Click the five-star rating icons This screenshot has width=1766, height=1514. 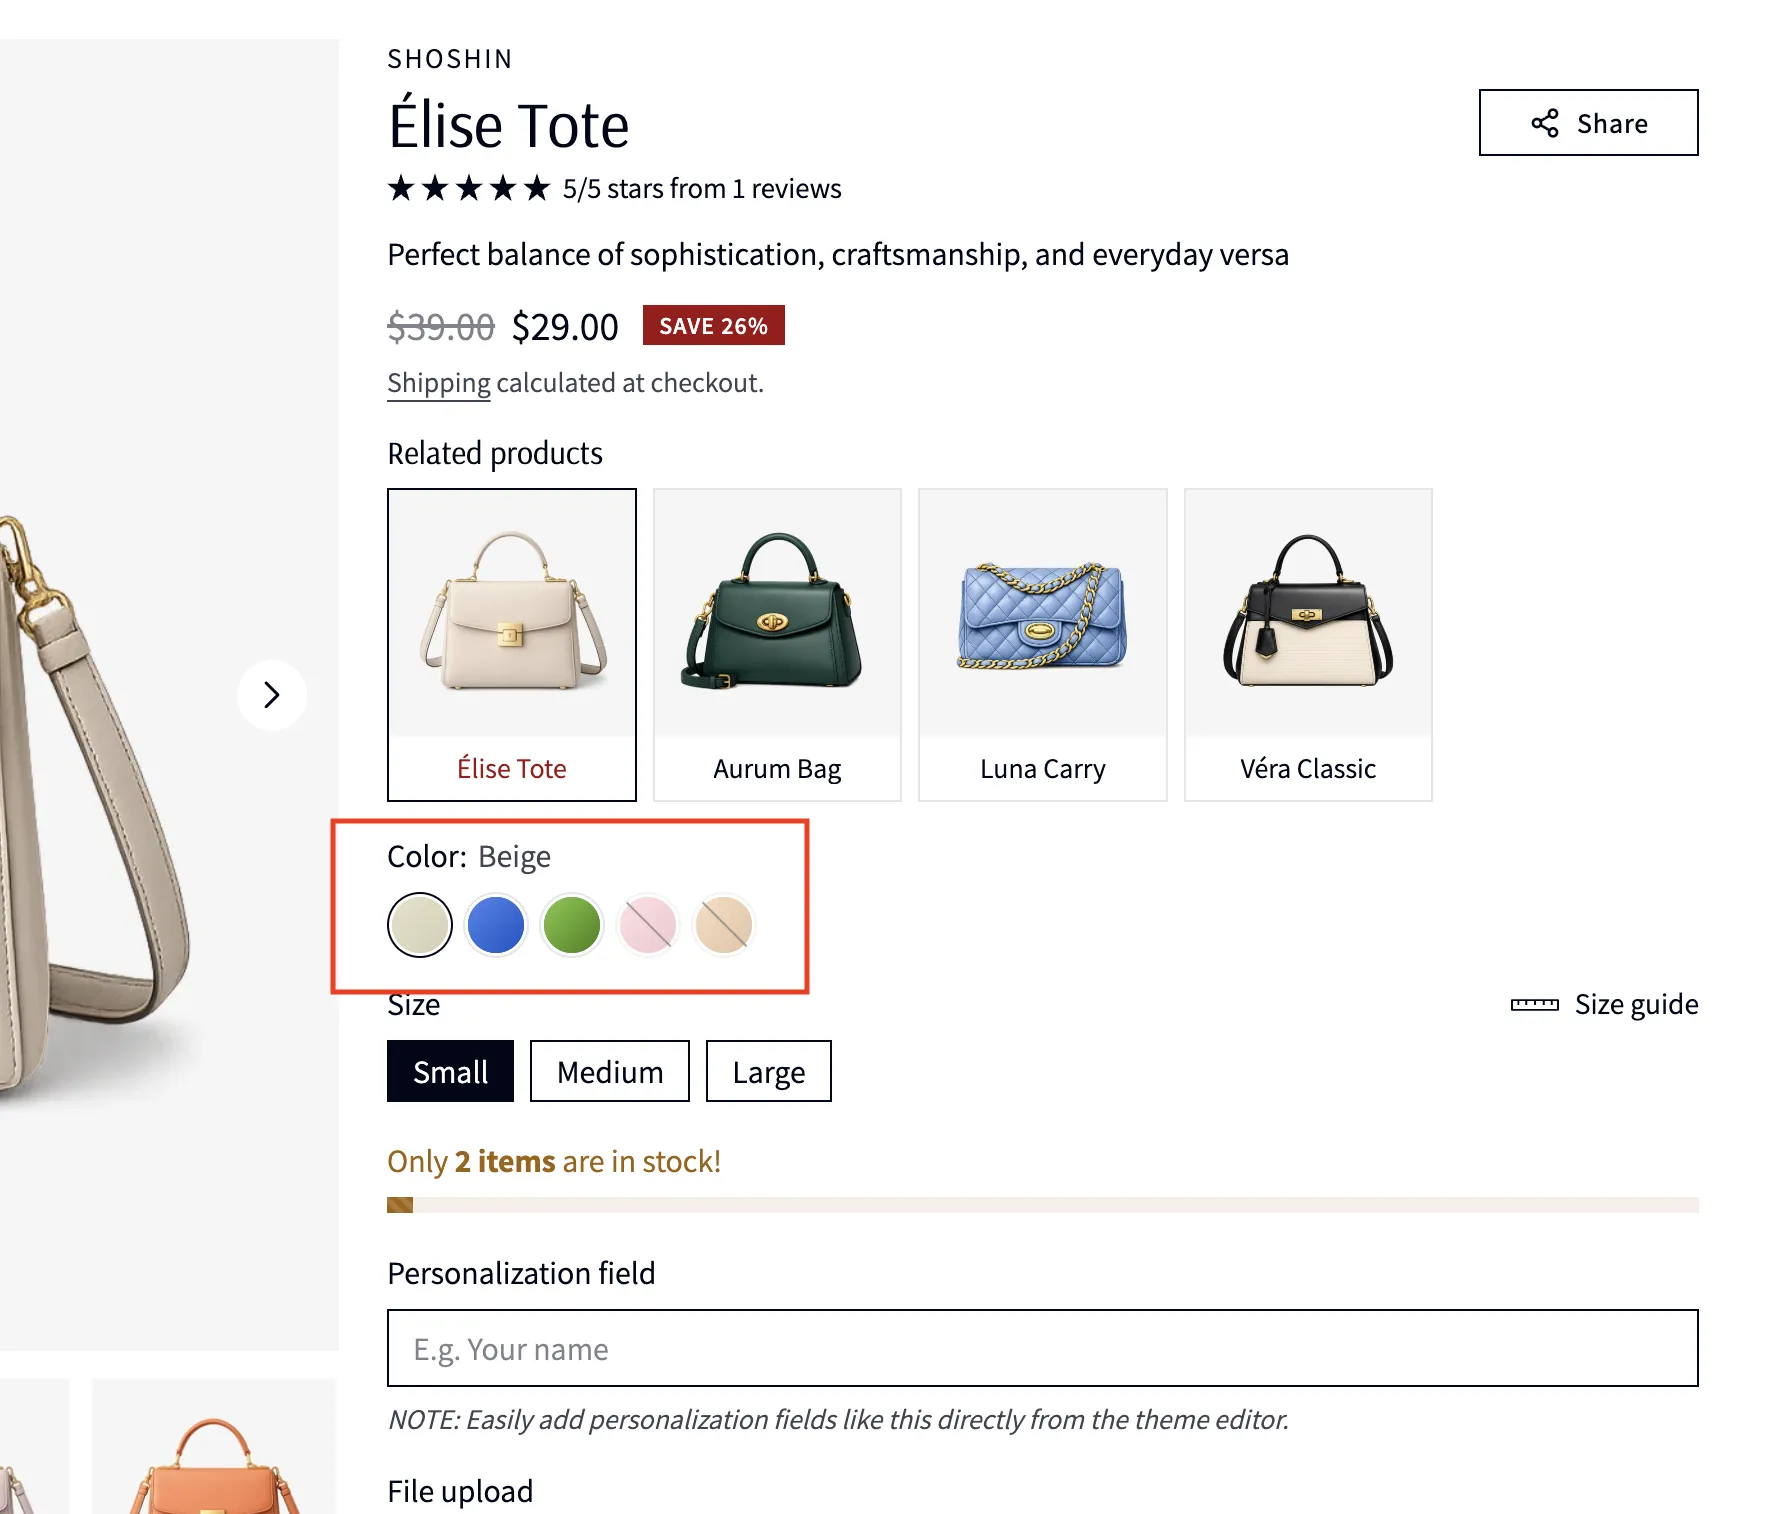[469, 188]
